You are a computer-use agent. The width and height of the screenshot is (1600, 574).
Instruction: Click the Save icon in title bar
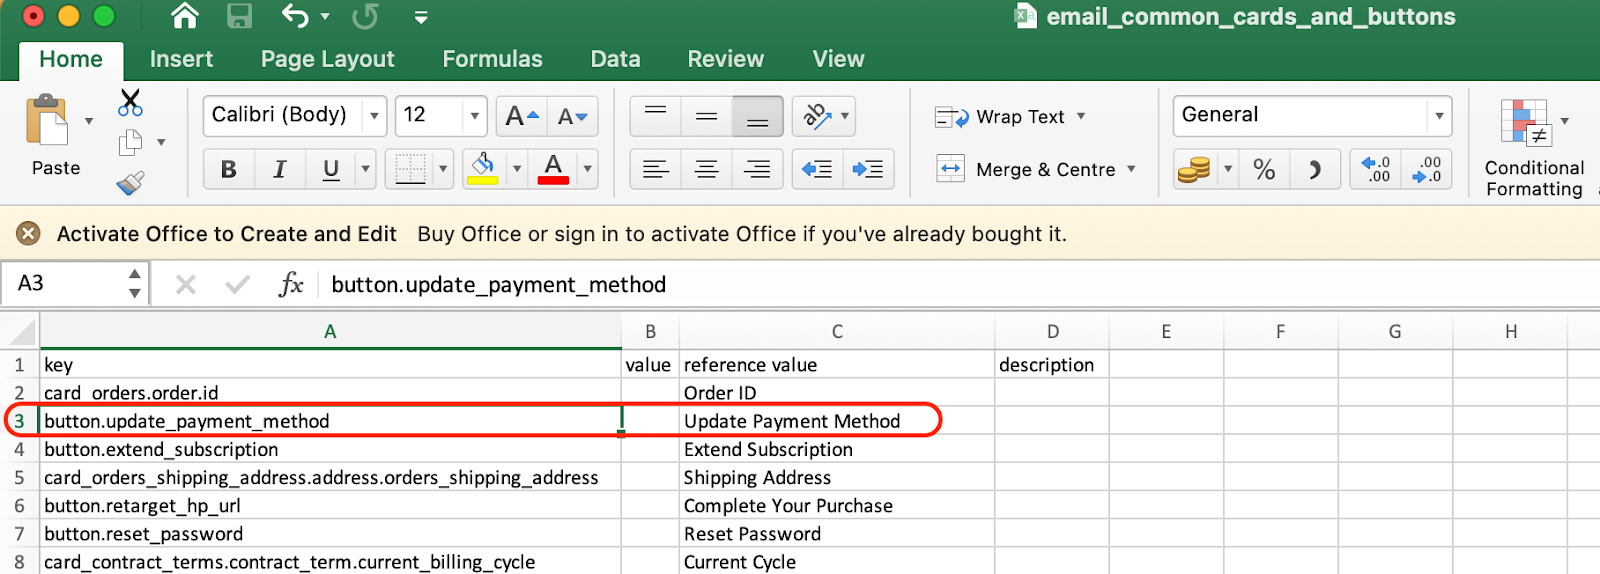pyautogui.click(x=239, y=16)
